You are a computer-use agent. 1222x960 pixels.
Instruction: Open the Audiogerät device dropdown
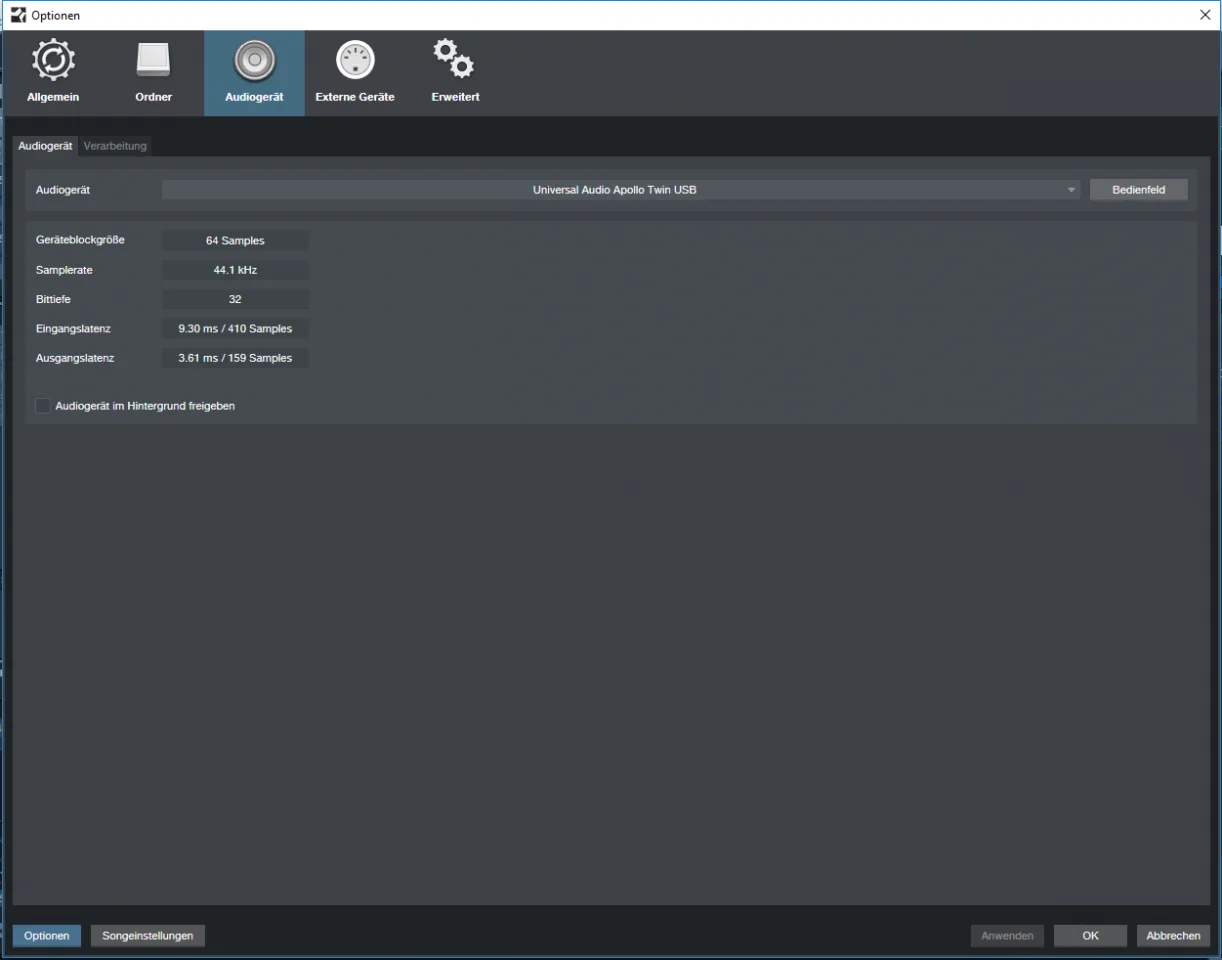[x=621, y=190]
